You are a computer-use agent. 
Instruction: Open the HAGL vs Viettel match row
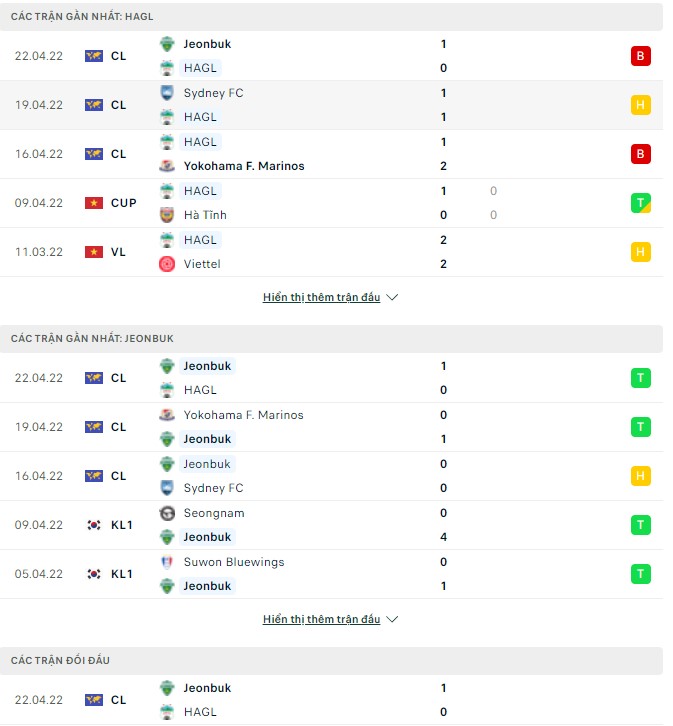(x=330, y=252)
